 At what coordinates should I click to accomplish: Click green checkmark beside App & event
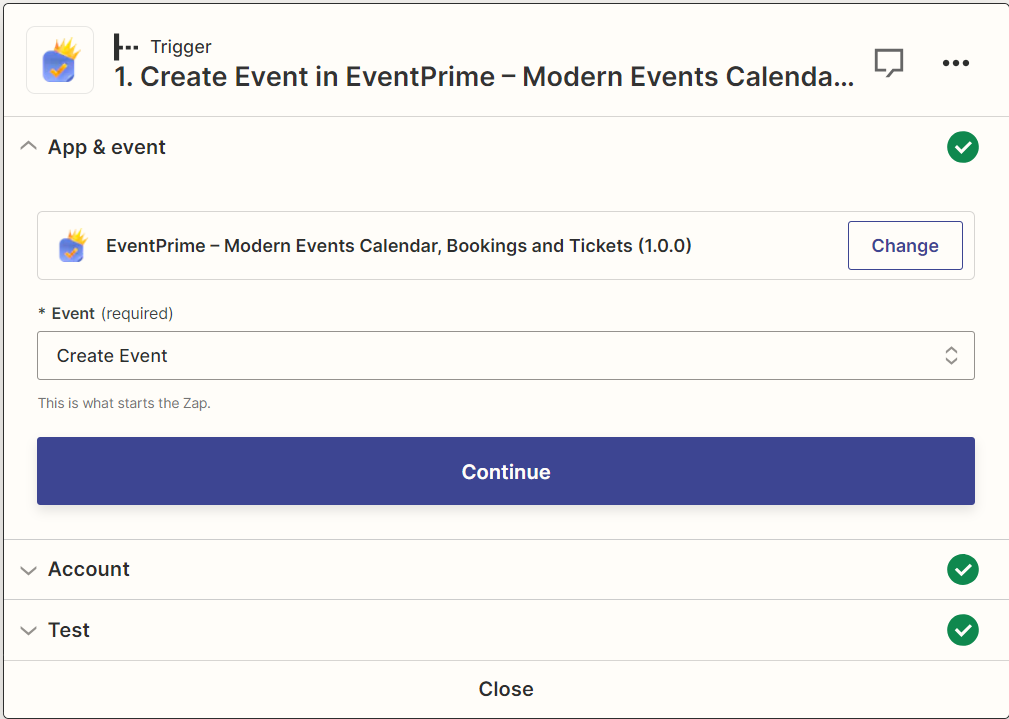[962, 148]
